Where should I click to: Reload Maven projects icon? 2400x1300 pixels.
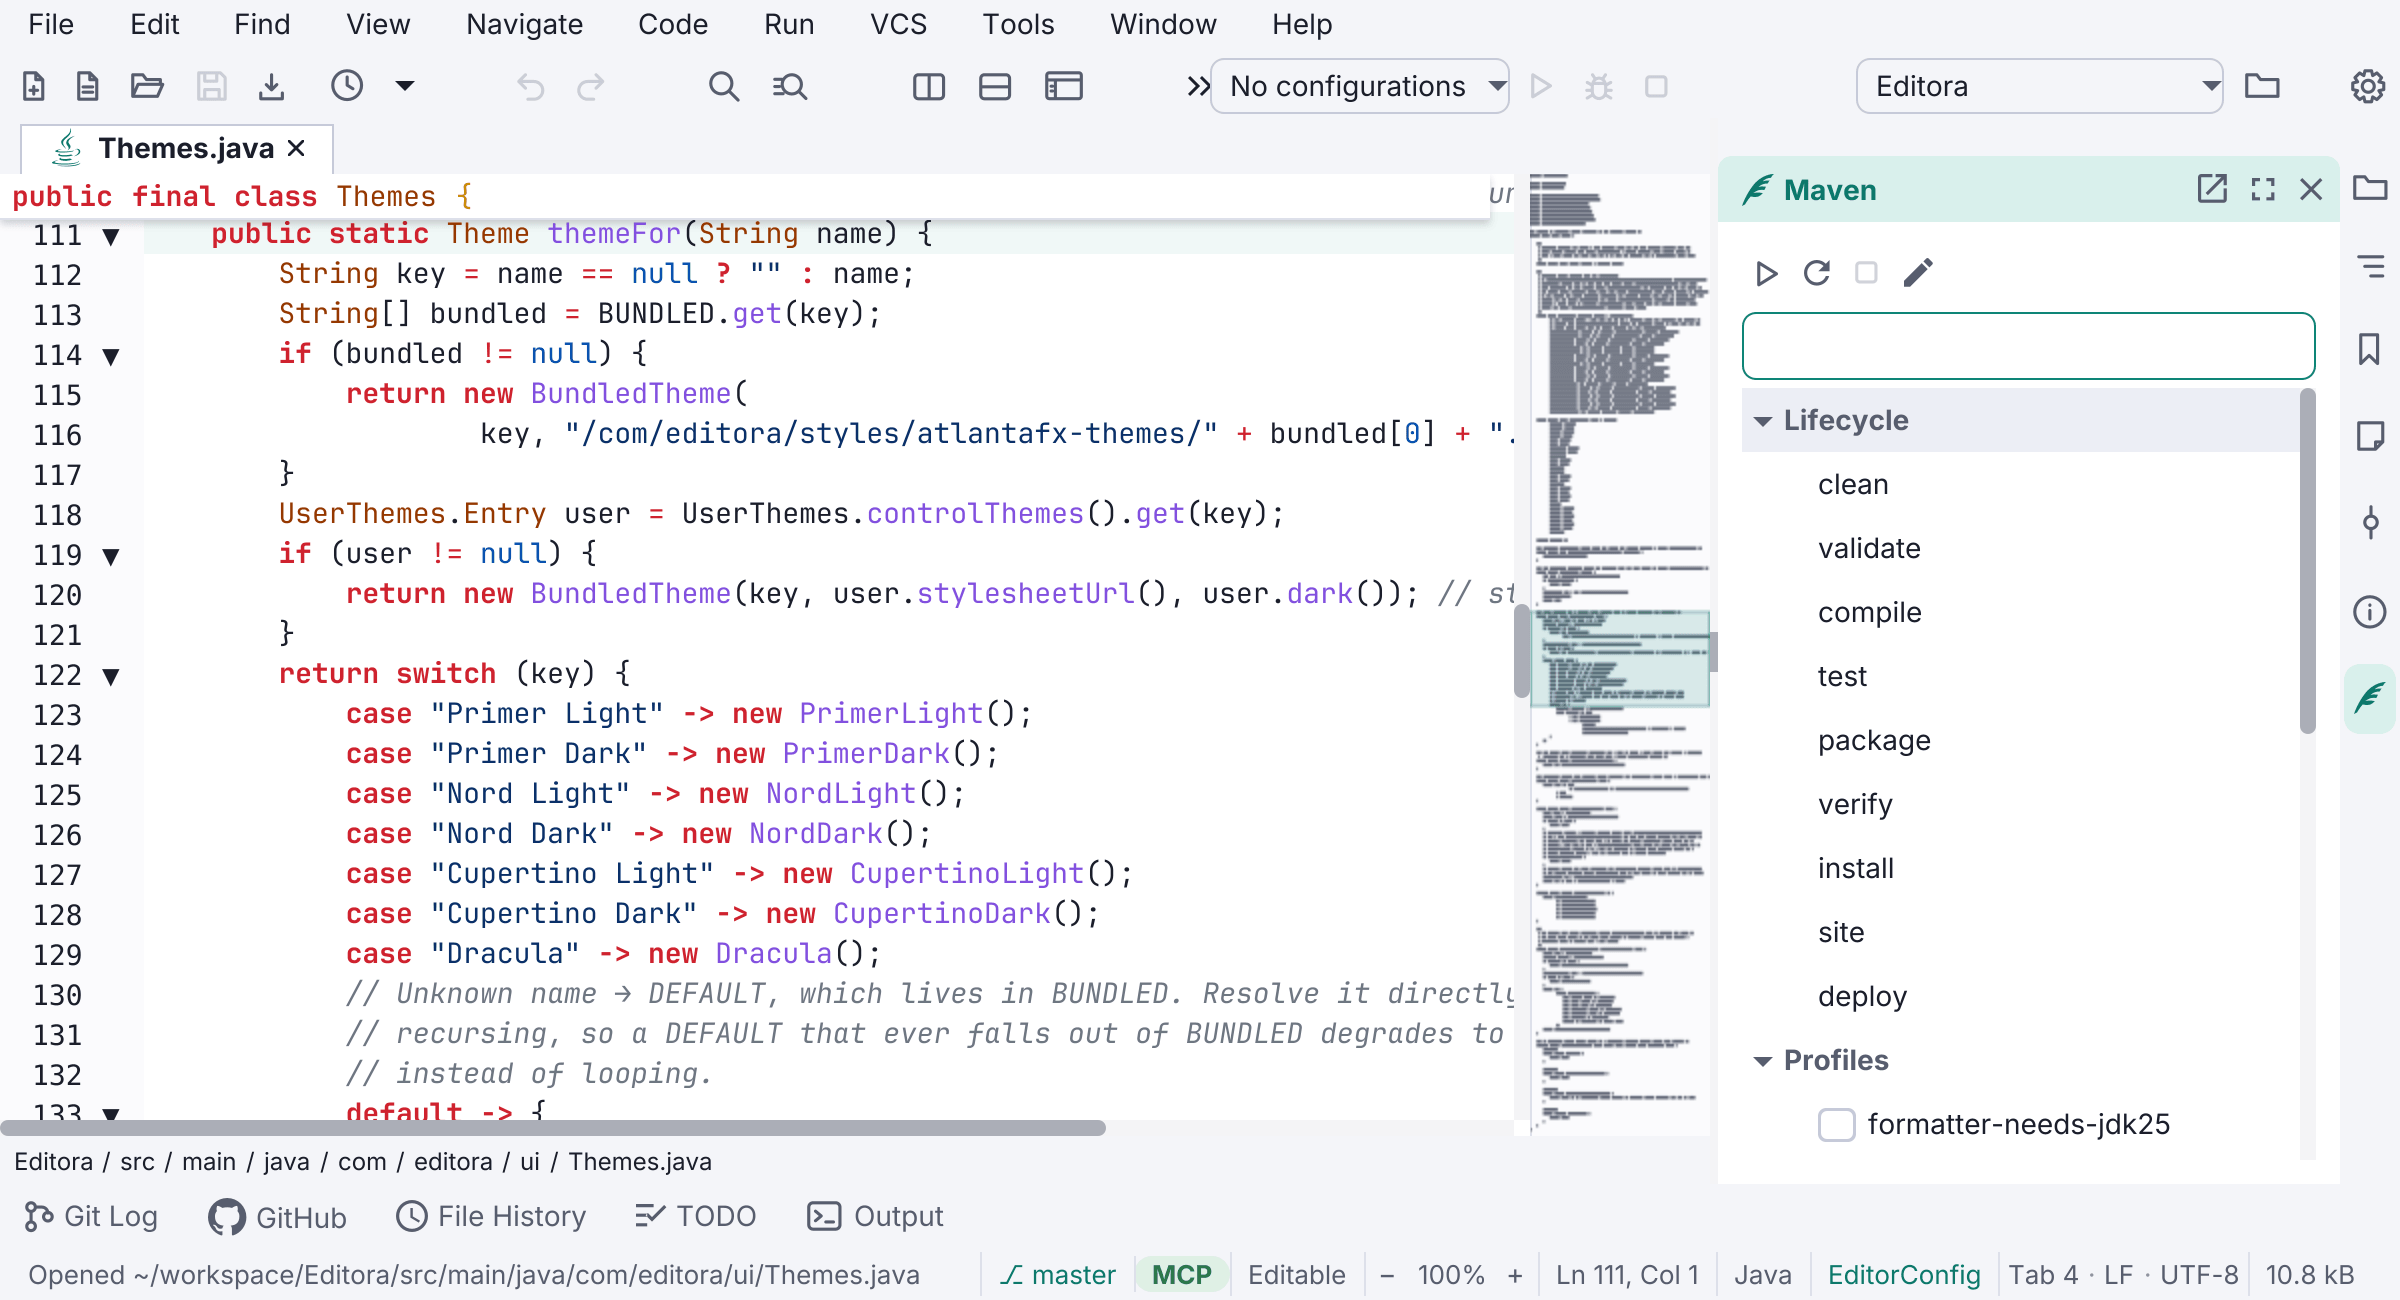click(x=1817, y=273)
